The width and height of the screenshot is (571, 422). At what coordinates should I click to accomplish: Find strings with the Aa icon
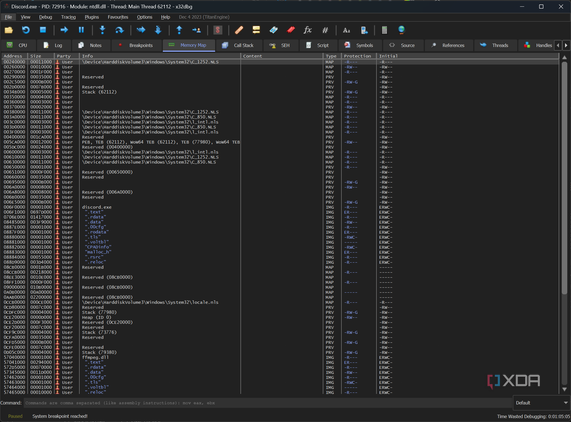point(346,30)
